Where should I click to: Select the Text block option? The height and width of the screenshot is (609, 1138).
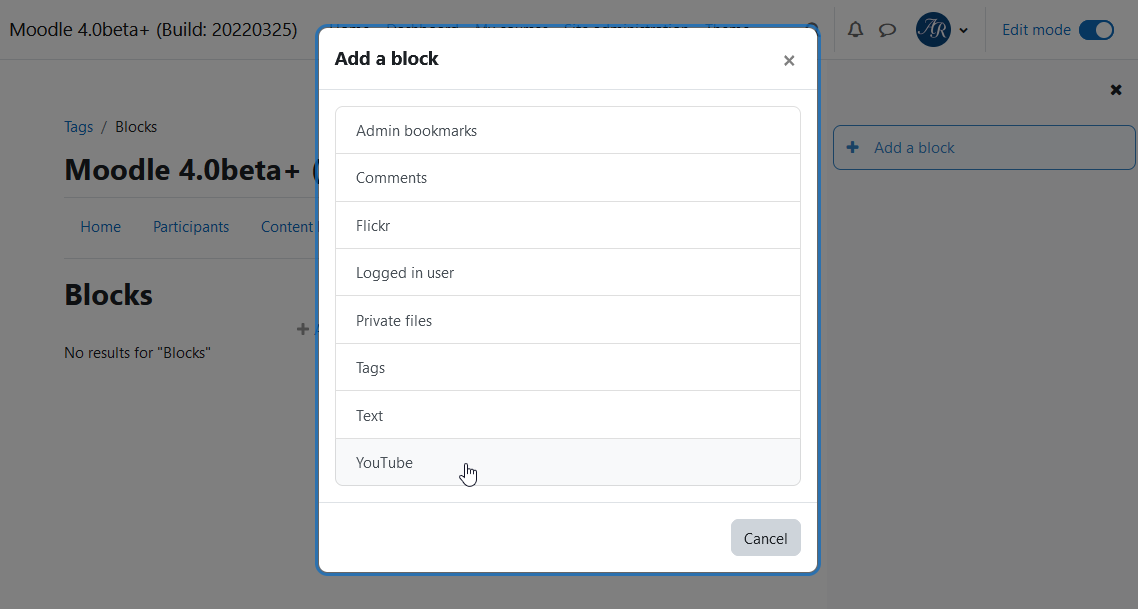click(x=568, y=415)
